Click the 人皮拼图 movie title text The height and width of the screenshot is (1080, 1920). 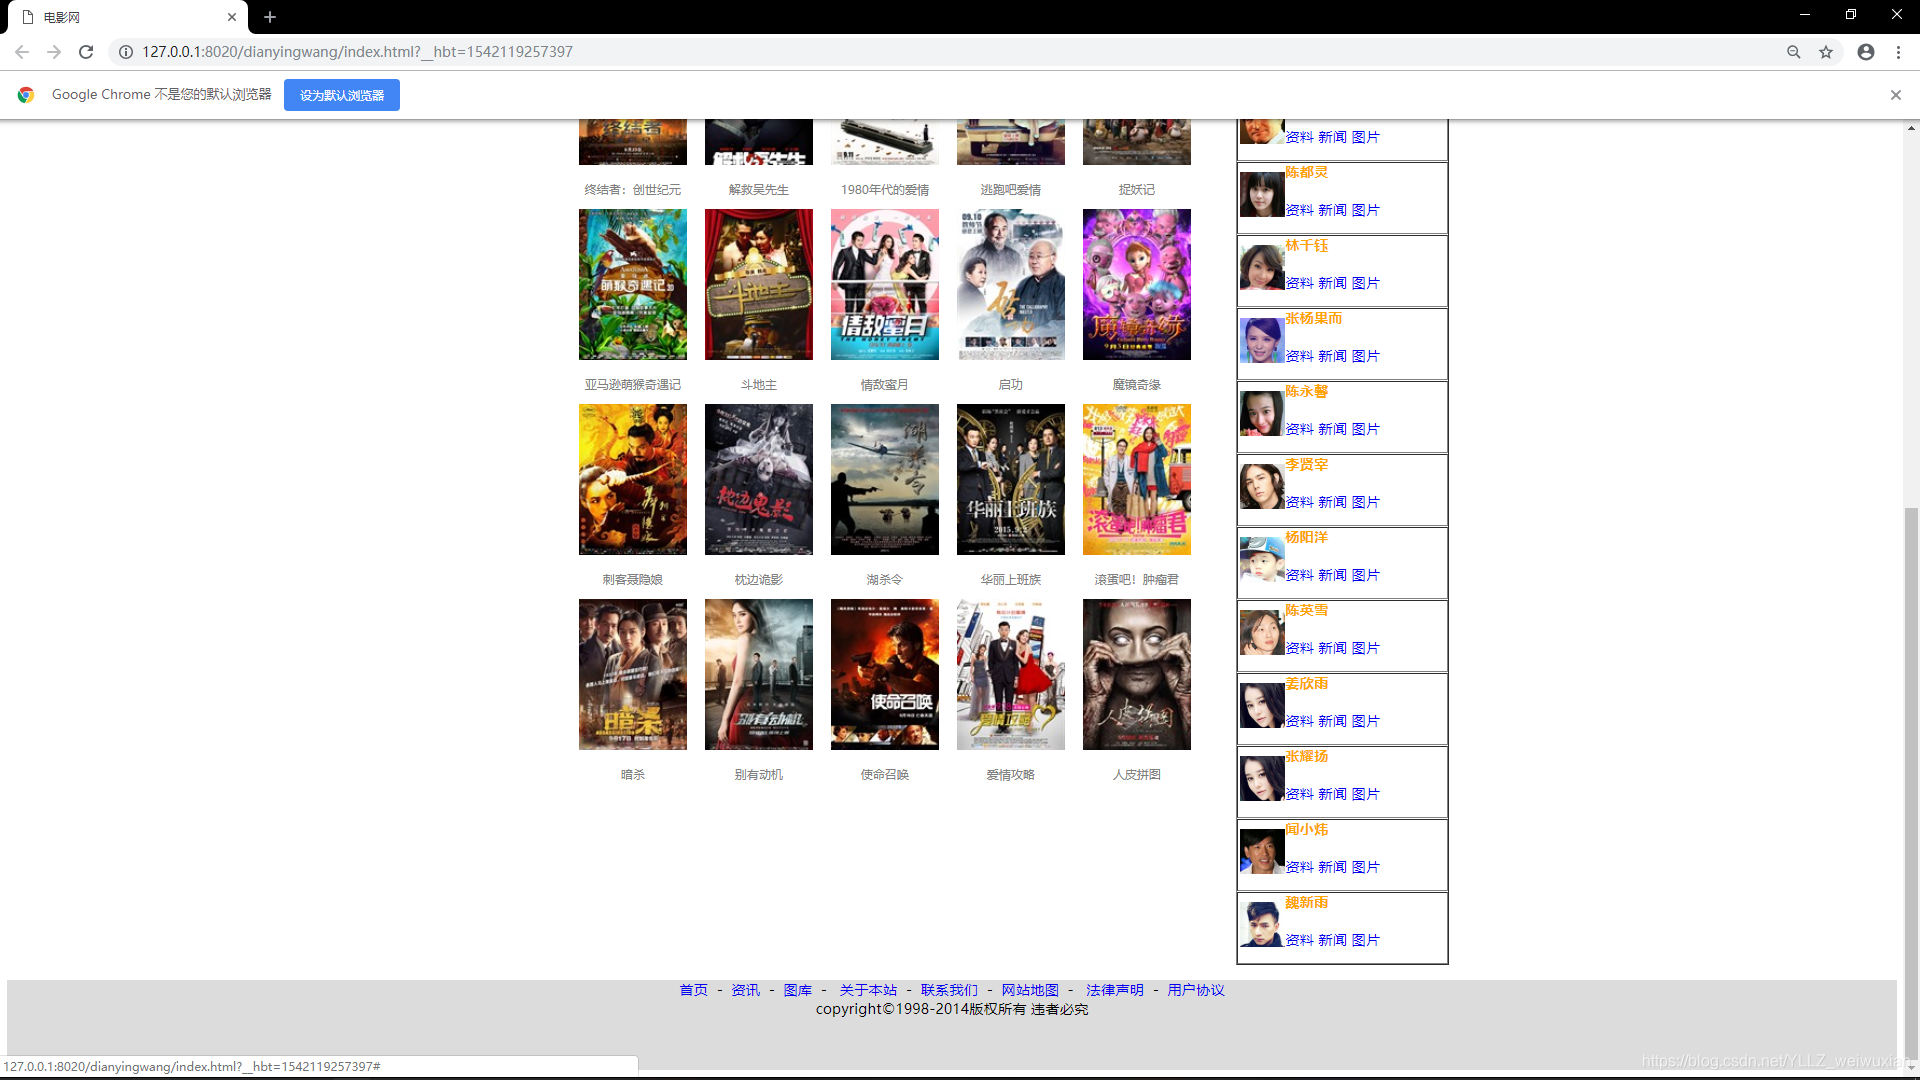[1136, 775]
